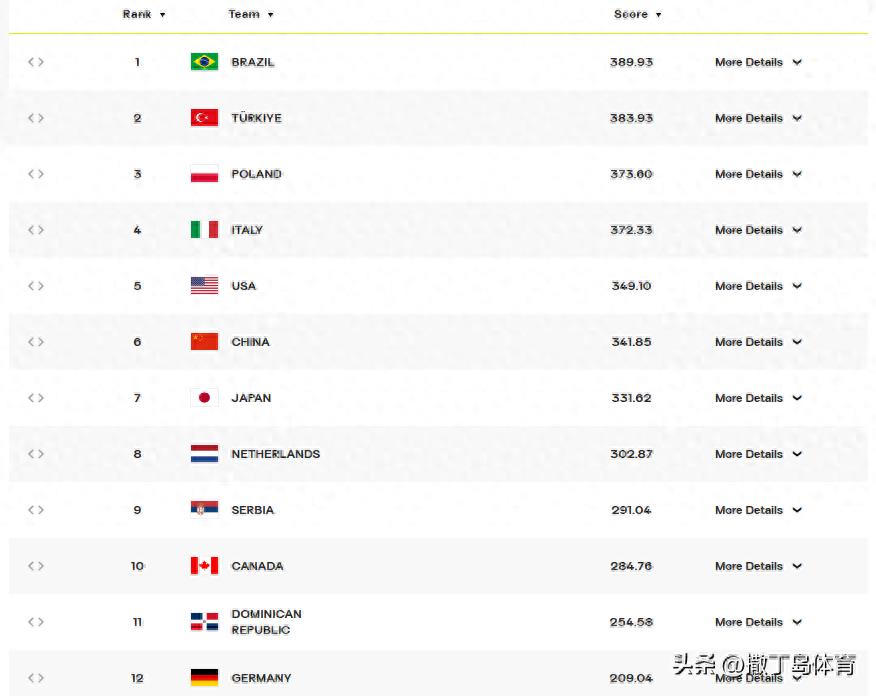The height and width of the screenshot is (696, 876).
Task: Click the USA flag icon
Action: [x=204, y=286]
